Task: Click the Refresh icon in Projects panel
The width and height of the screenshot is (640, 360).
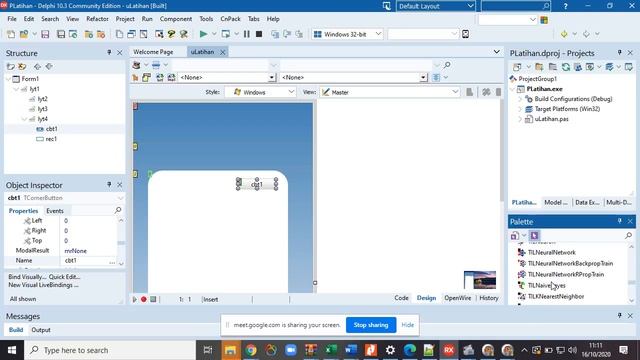Action: click(x=566, y=67)
